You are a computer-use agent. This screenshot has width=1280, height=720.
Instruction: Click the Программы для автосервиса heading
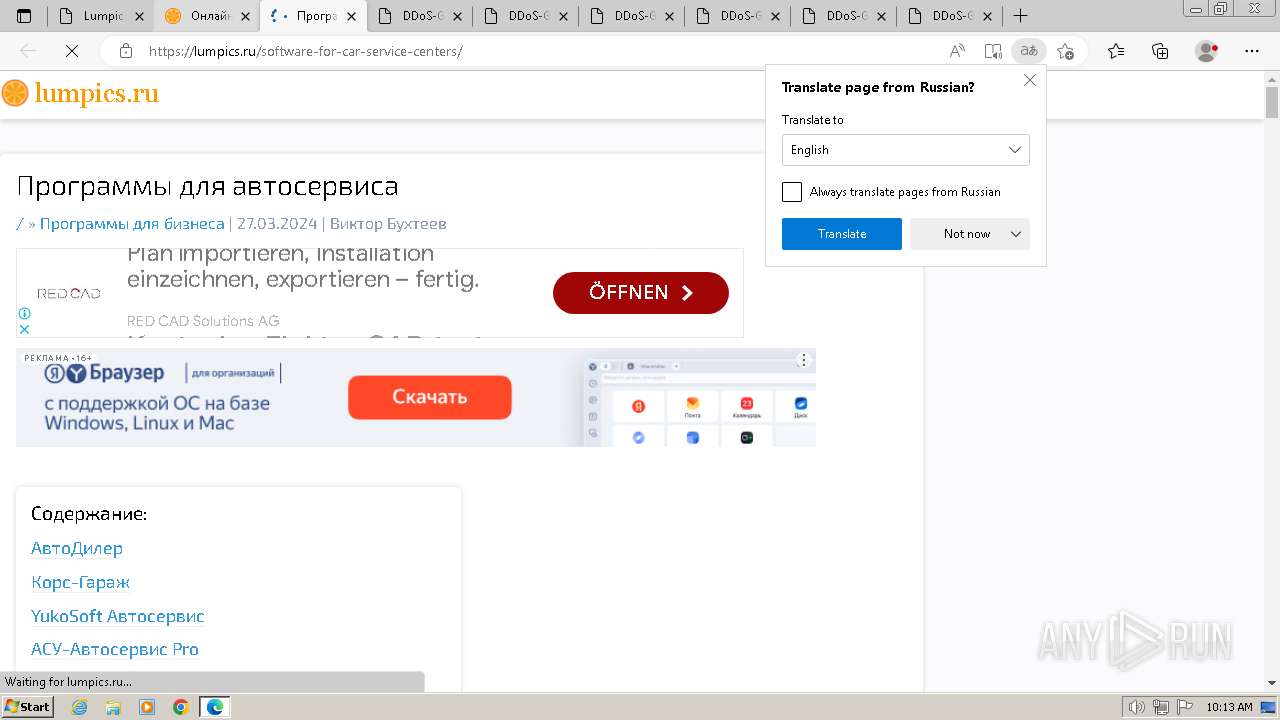pyautogui.click(x=207, y=186)
